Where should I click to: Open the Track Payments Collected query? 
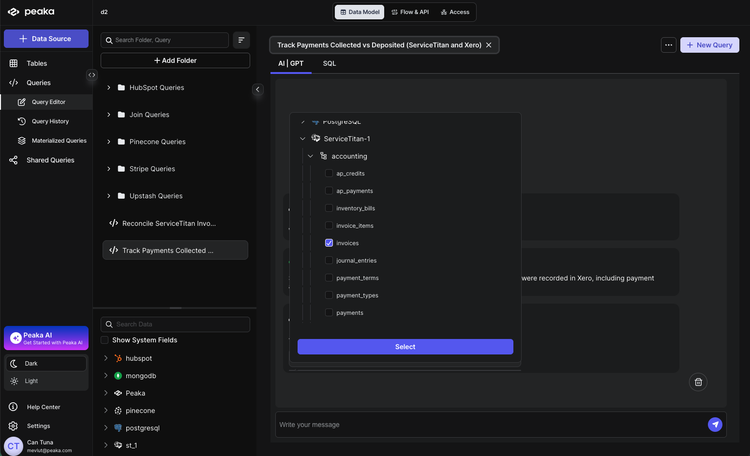point(175,250)
